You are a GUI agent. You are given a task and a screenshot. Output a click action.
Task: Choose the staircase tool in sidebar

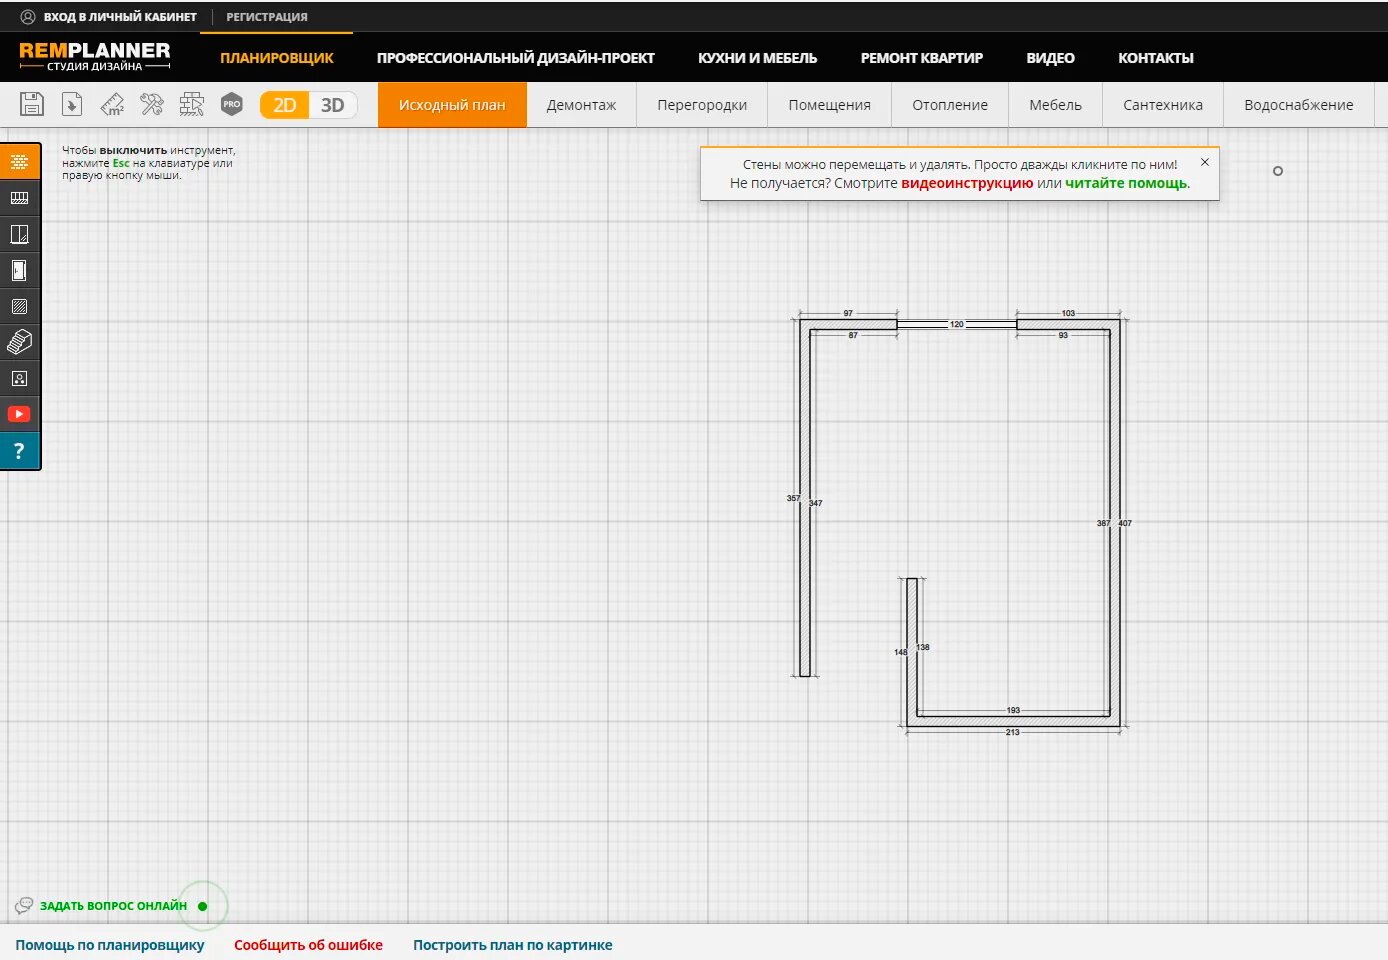click(x=19, y=342)
